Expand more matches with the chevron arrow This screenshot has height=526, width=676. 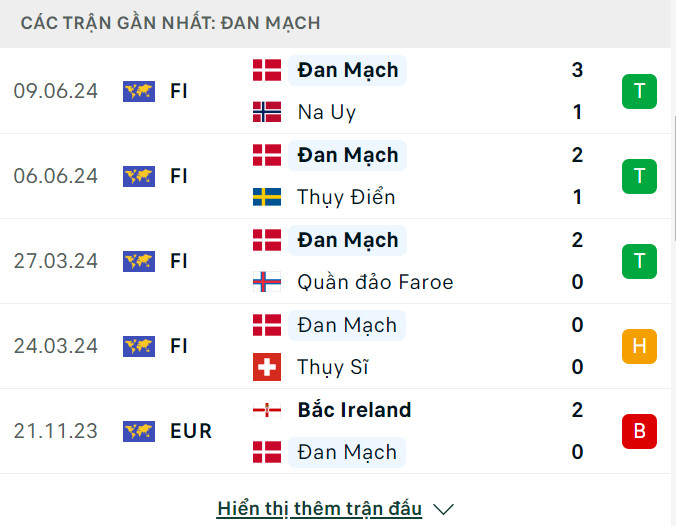(x=445, y=509)
